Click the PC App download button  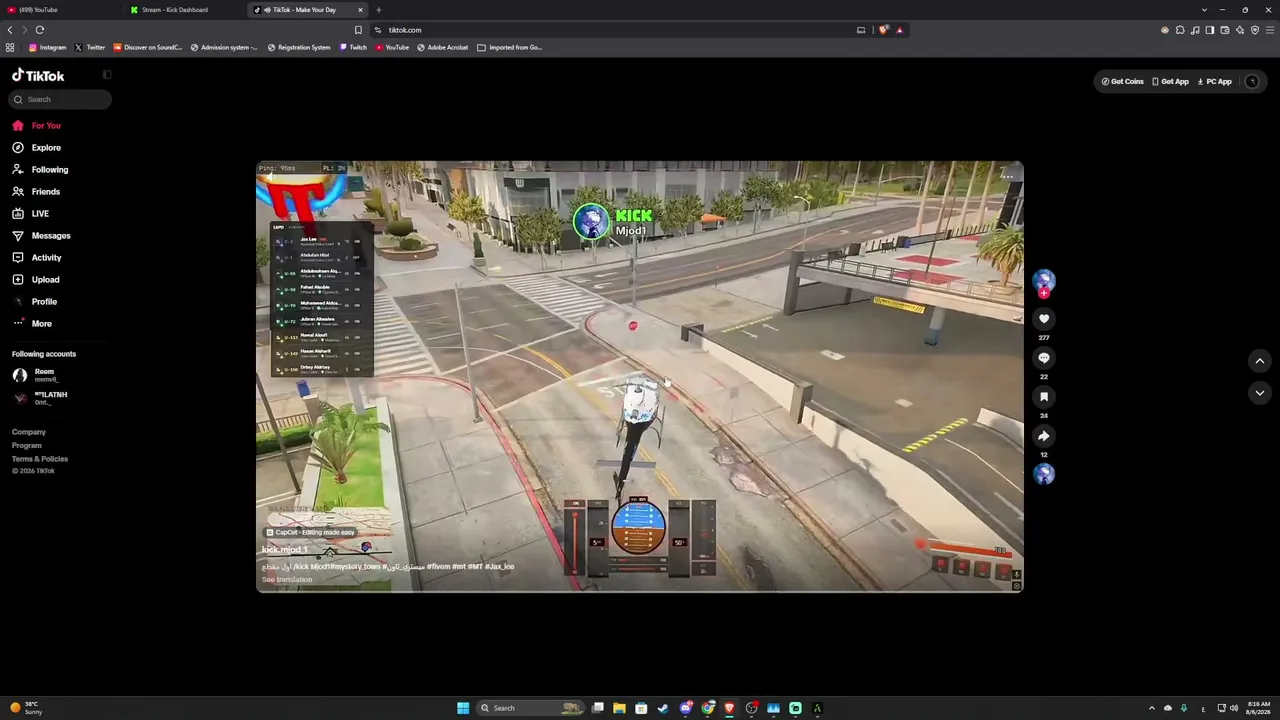1215,81
